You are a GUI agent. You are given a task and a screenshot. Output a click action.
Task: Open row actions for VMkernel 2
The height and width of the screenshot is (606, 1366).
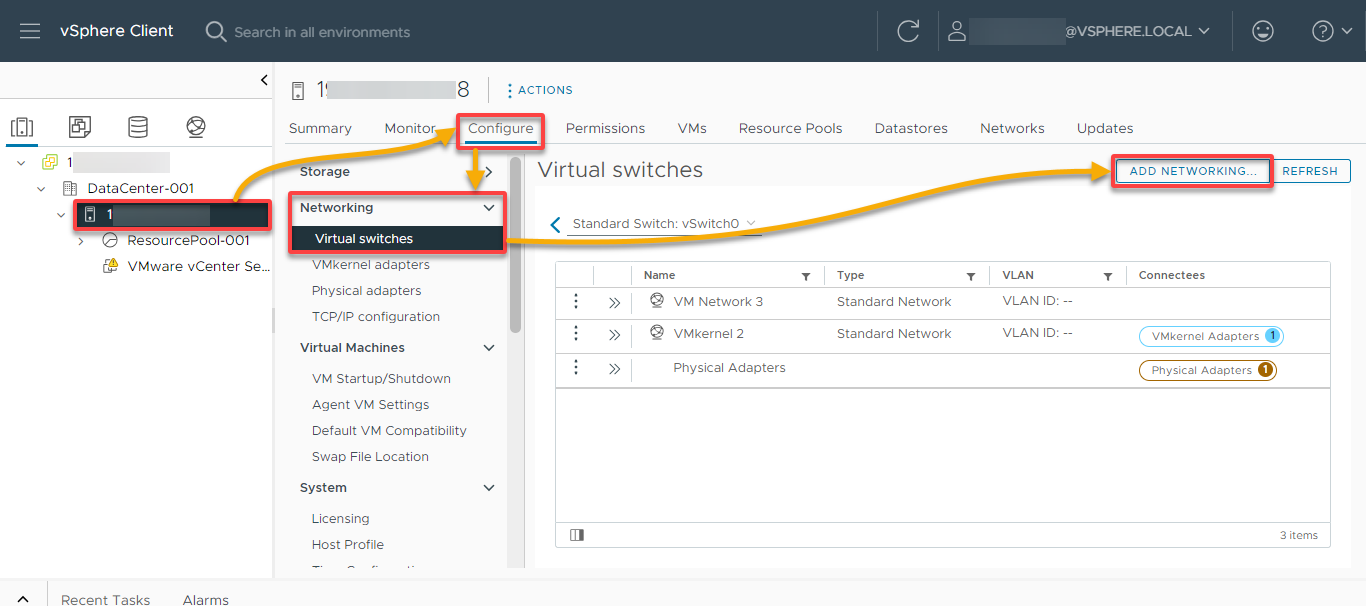(576, 333)
